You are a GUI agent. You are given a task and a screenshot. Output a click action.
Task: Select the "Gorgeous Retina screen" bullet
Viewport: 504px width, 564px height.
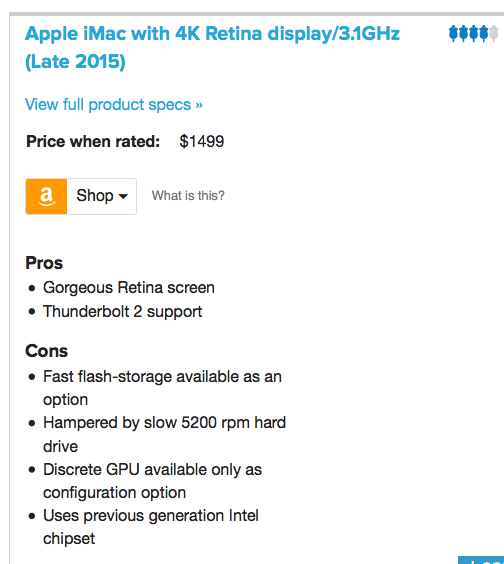pos(129,288)
